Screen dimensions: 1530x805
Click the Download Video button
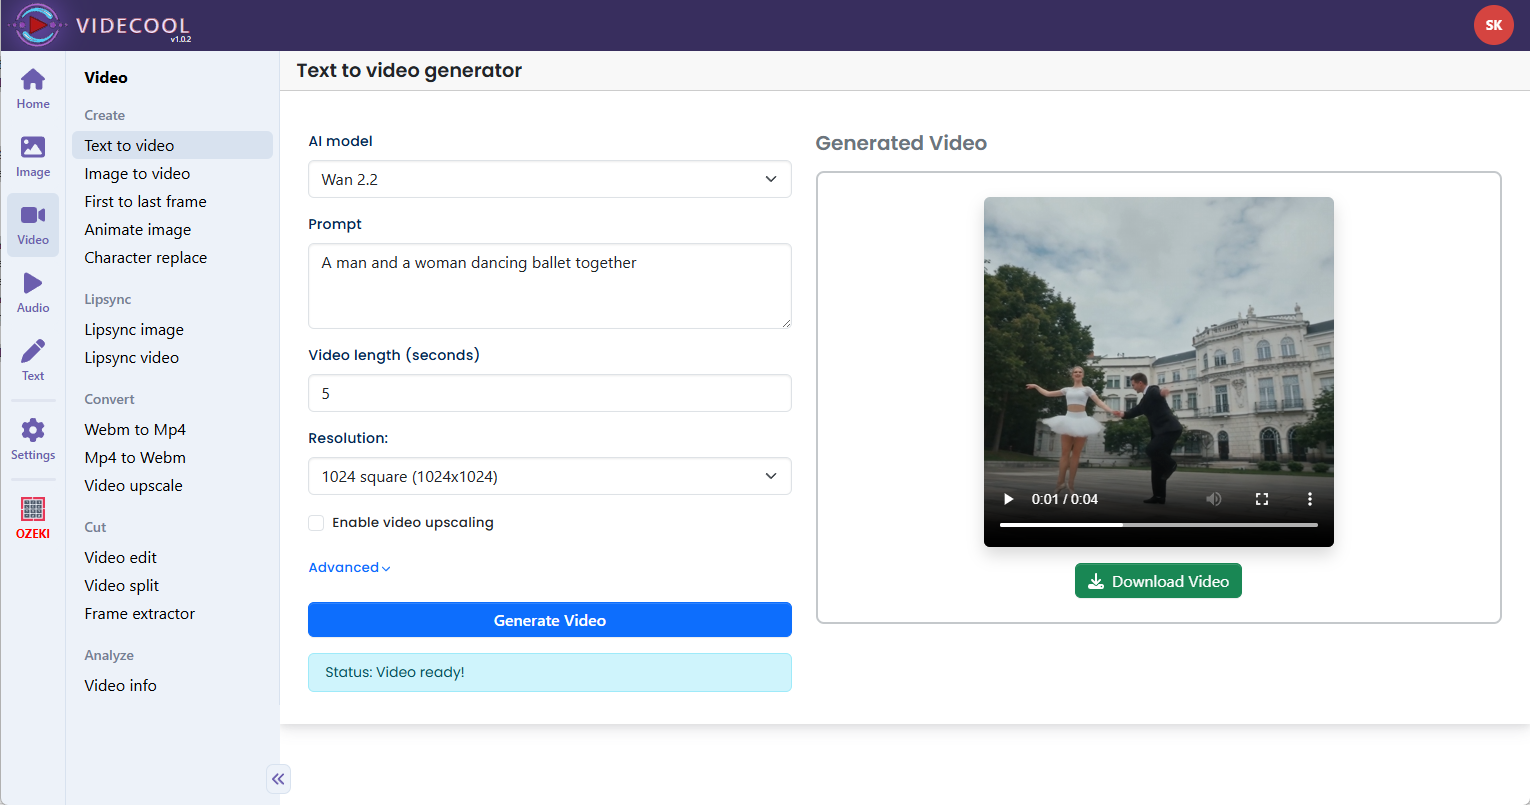click(x=1158, y=581)
